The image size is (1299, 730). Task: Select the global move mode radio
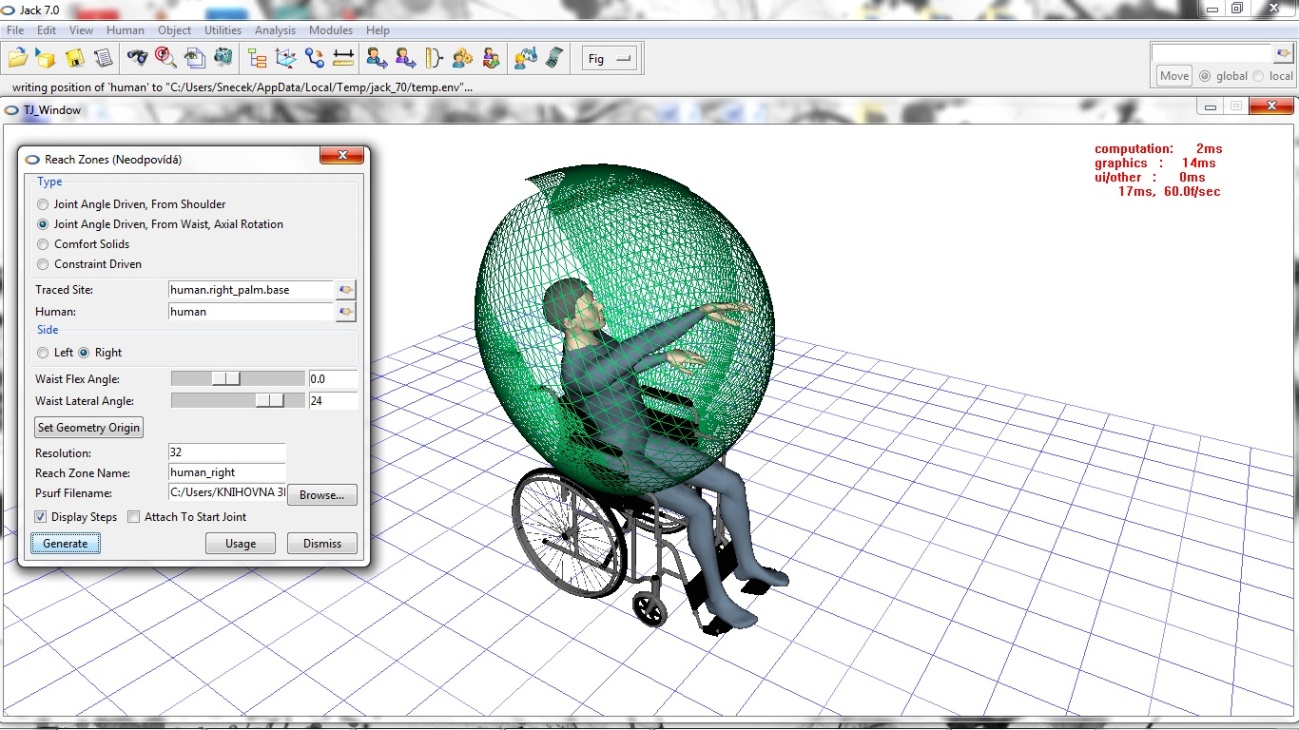1204,76
